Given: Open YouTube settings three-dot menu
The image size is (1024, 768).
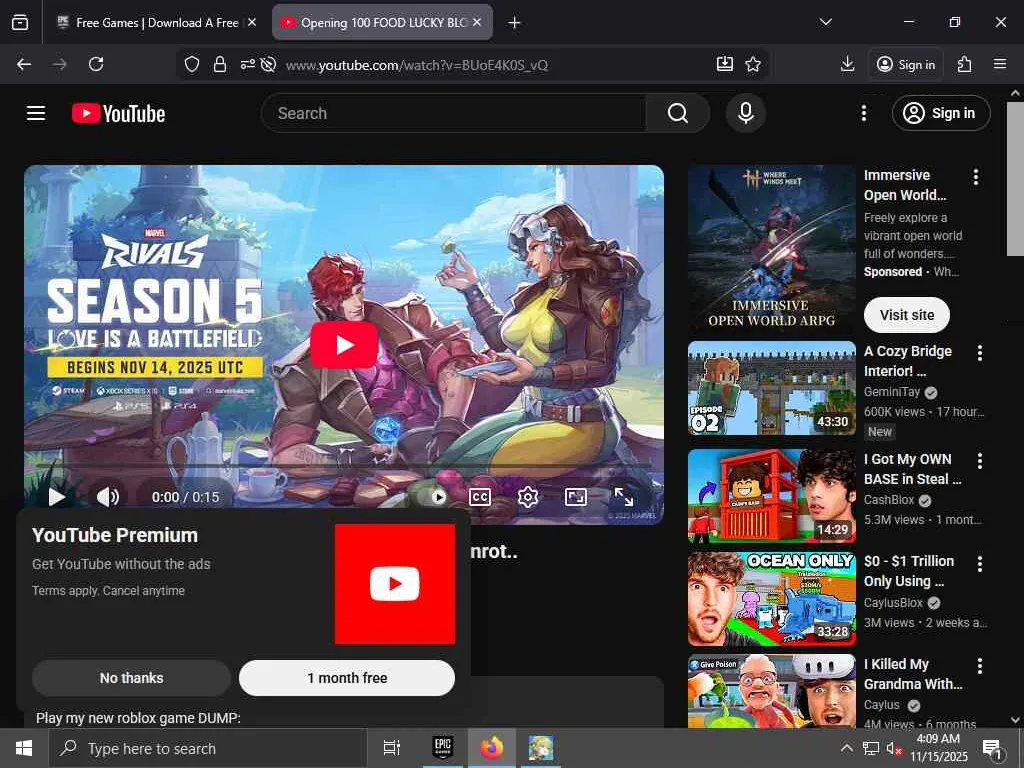Looking at the screenshot, I should [863, 113].
